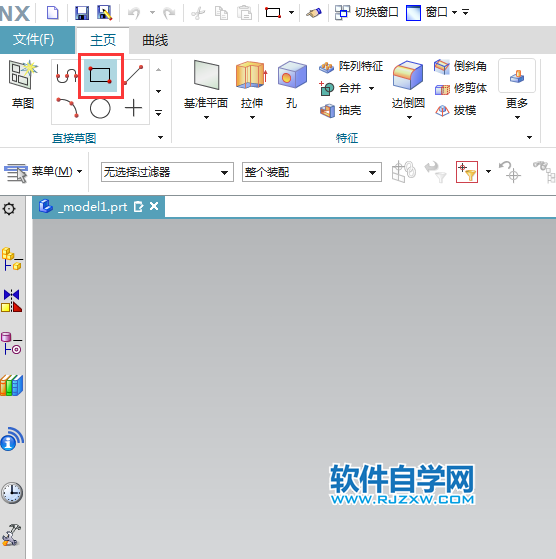Open the 合并 dropdown arrow
The width and height of the screenshot is (556, 559).
coord(371,88)
